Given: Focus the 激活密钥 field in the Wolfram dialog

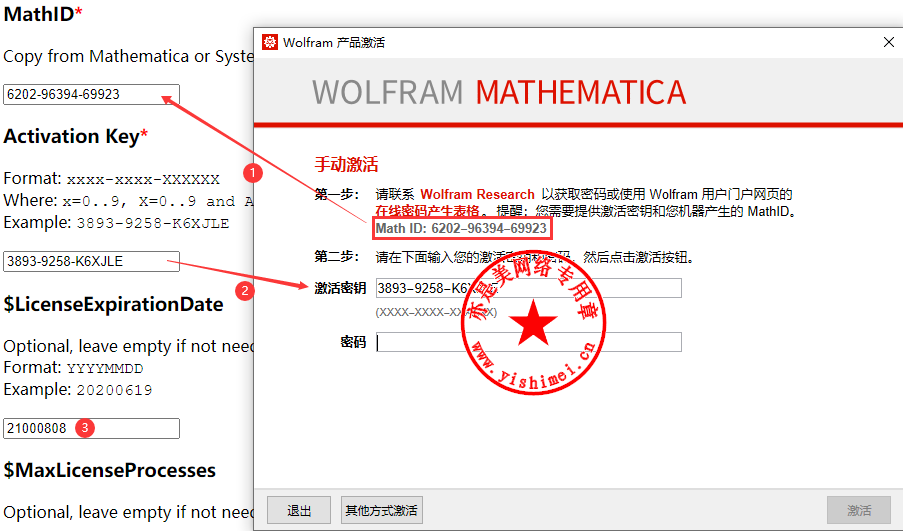Looking at the screenshot, I should (528, 288).
